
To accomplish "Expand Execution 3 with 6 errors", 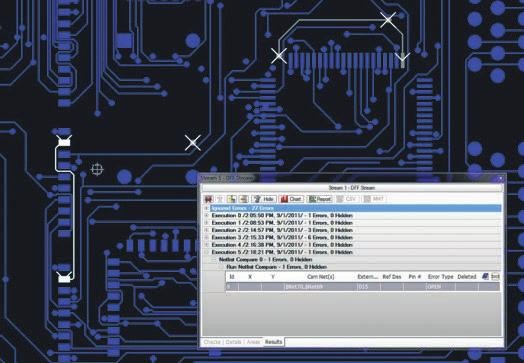I will [x=207, y=238].
